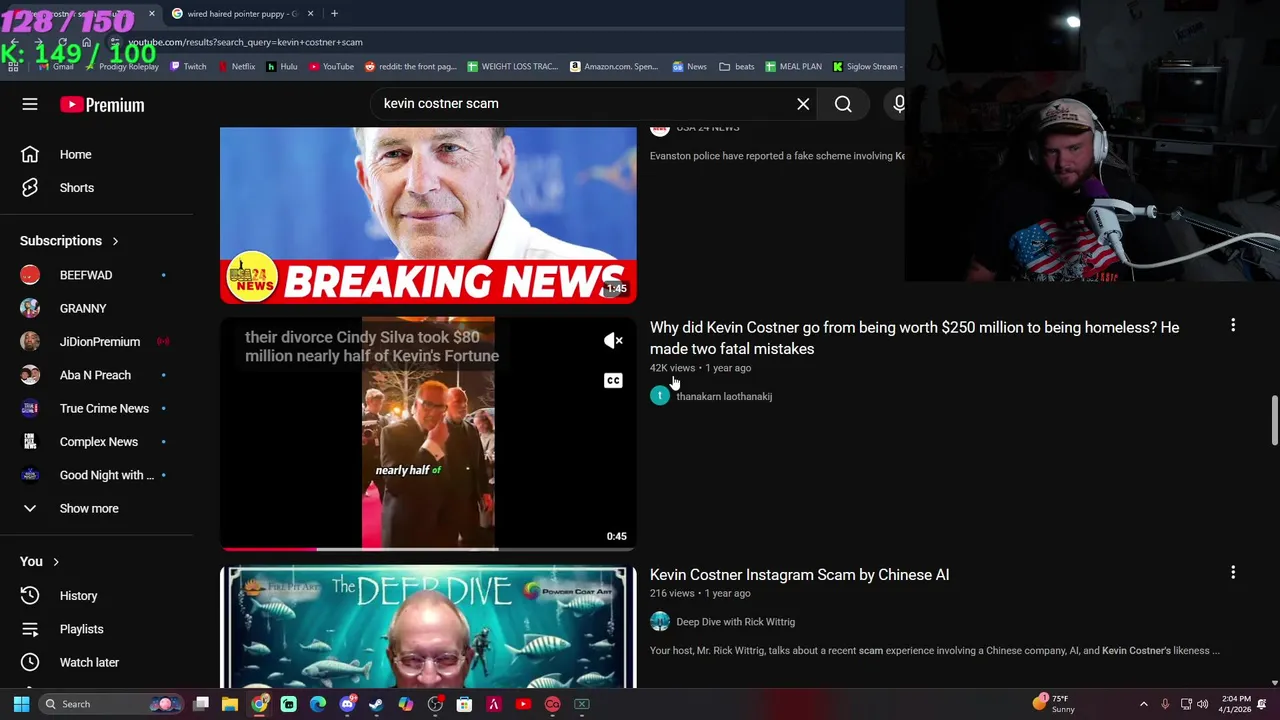The image size is (1280, 720).
Task: Open the volume control in system tray
Action: click(x=1203, y=704)
